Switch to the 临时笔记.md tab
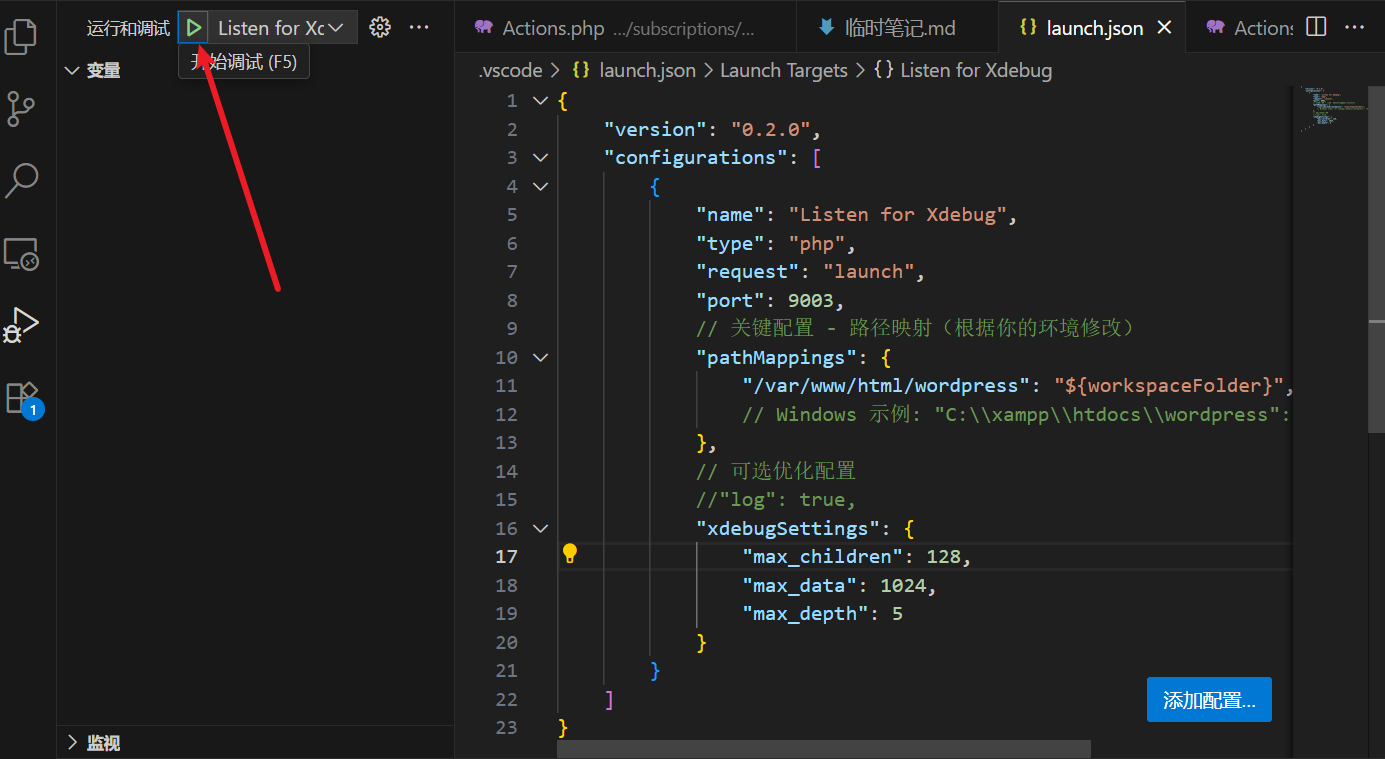1385x759 pixels. [899, 28]
